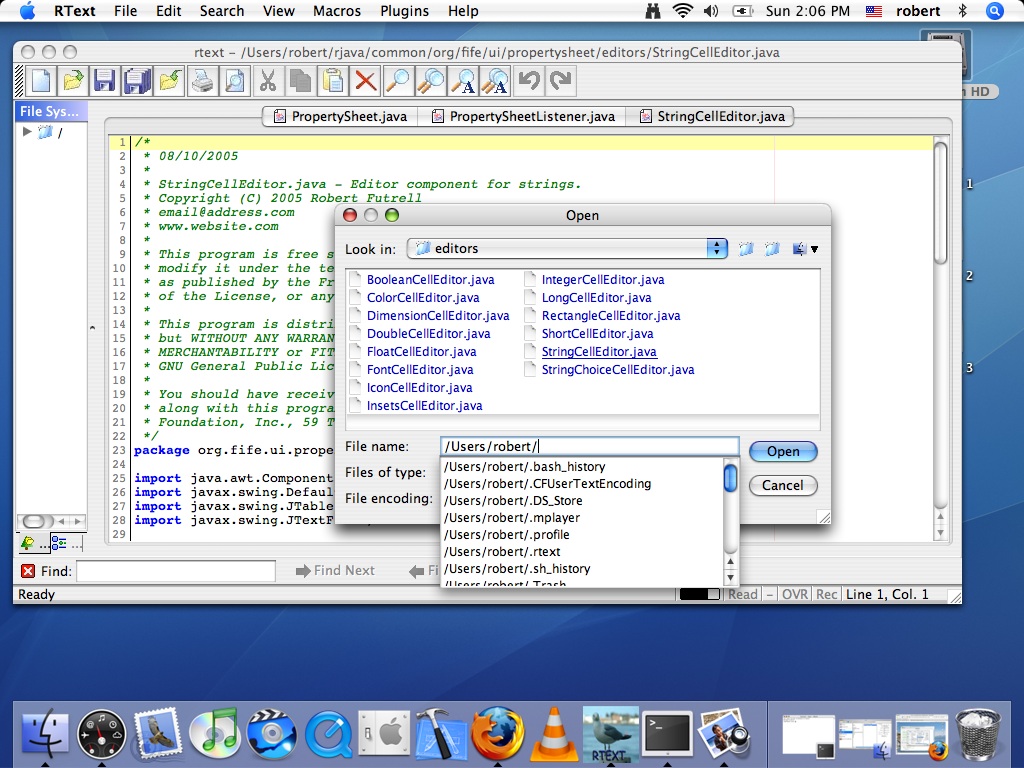The image size is (1024, 768).
Task: Toggle the OVR overwrite status indicator
Action: point(794,594)
